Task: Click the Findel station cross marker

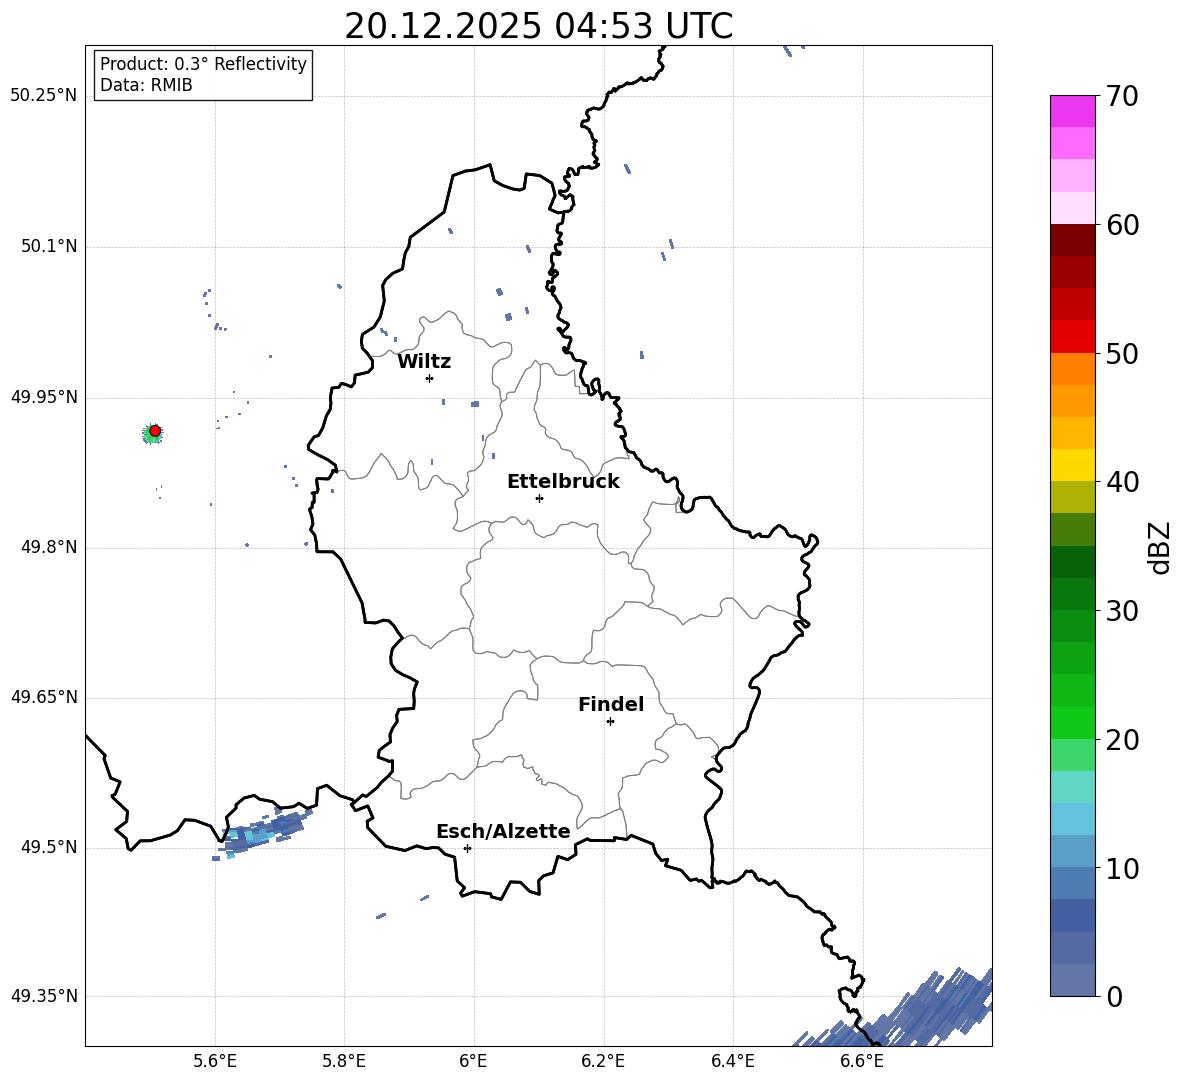Action: [x=610, y=722]
